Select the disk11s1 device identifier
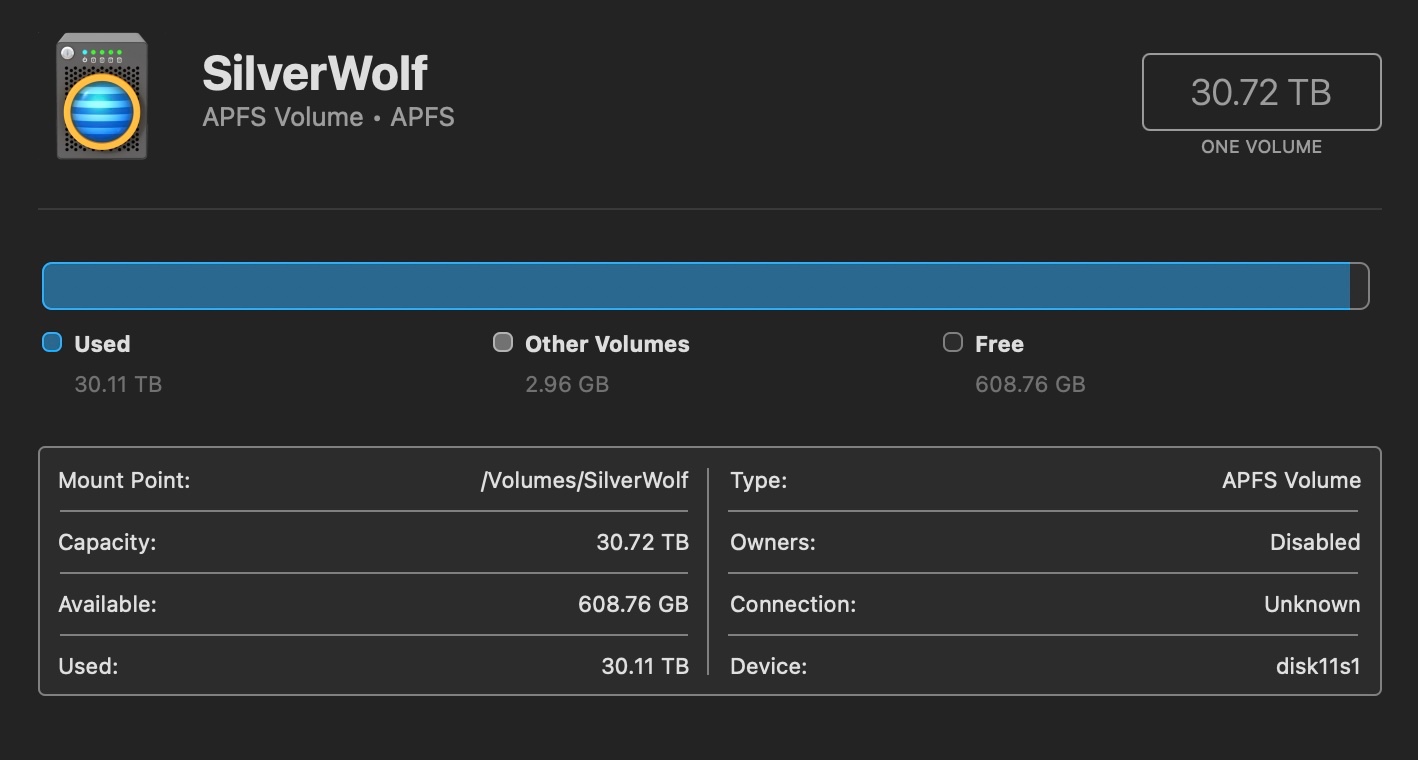 click(1318, 666)
